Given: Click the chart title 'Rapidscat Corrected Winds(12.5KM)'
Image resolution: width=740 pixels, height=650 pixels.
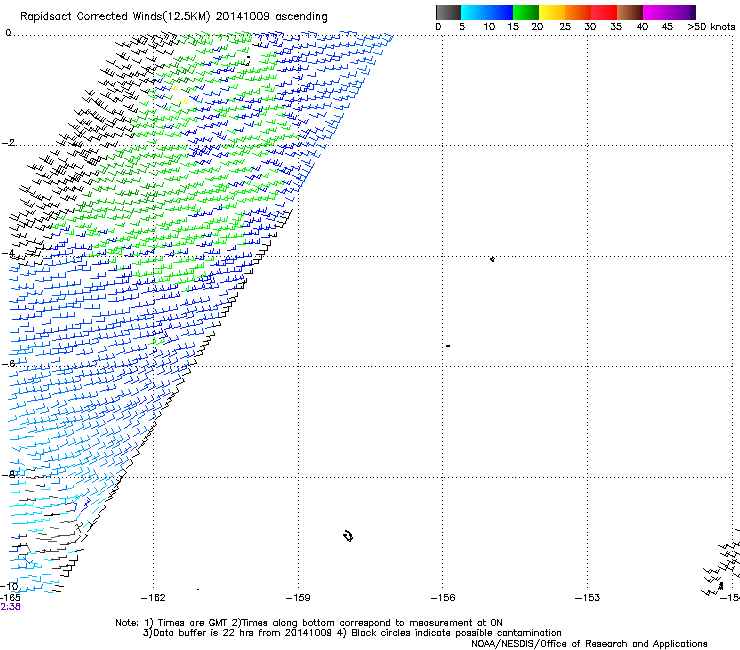Looking at the screenshot, I should point(115,17).
